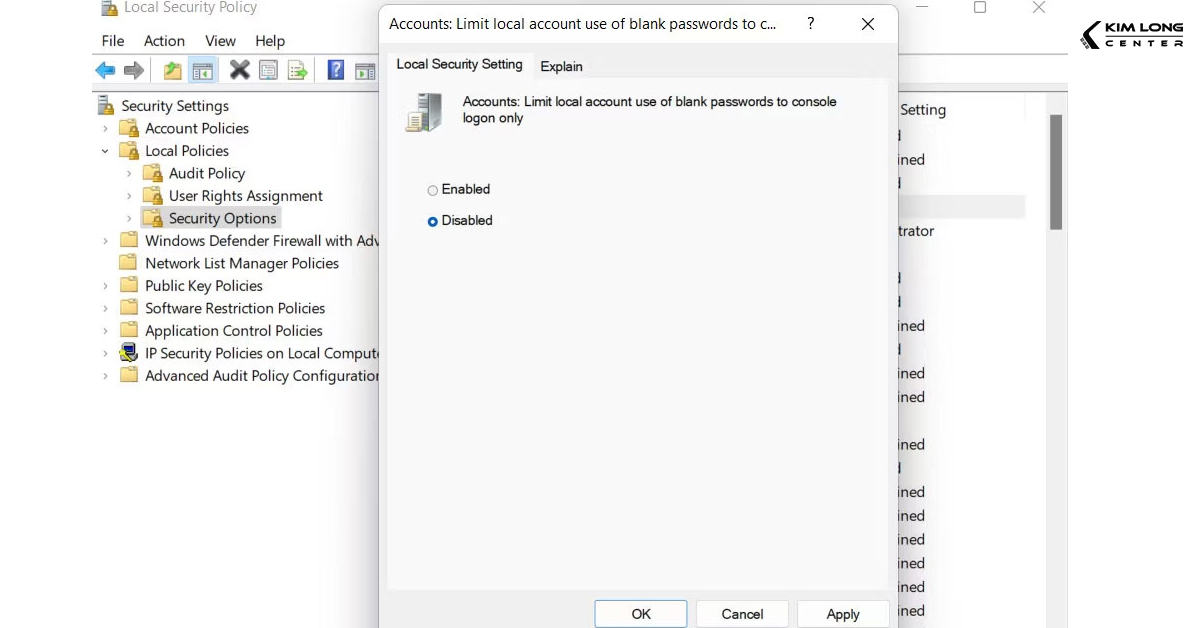Viewport: 1200px width, 628px height.
Task: Switch to the Explain tab
Action: [561, 66]
